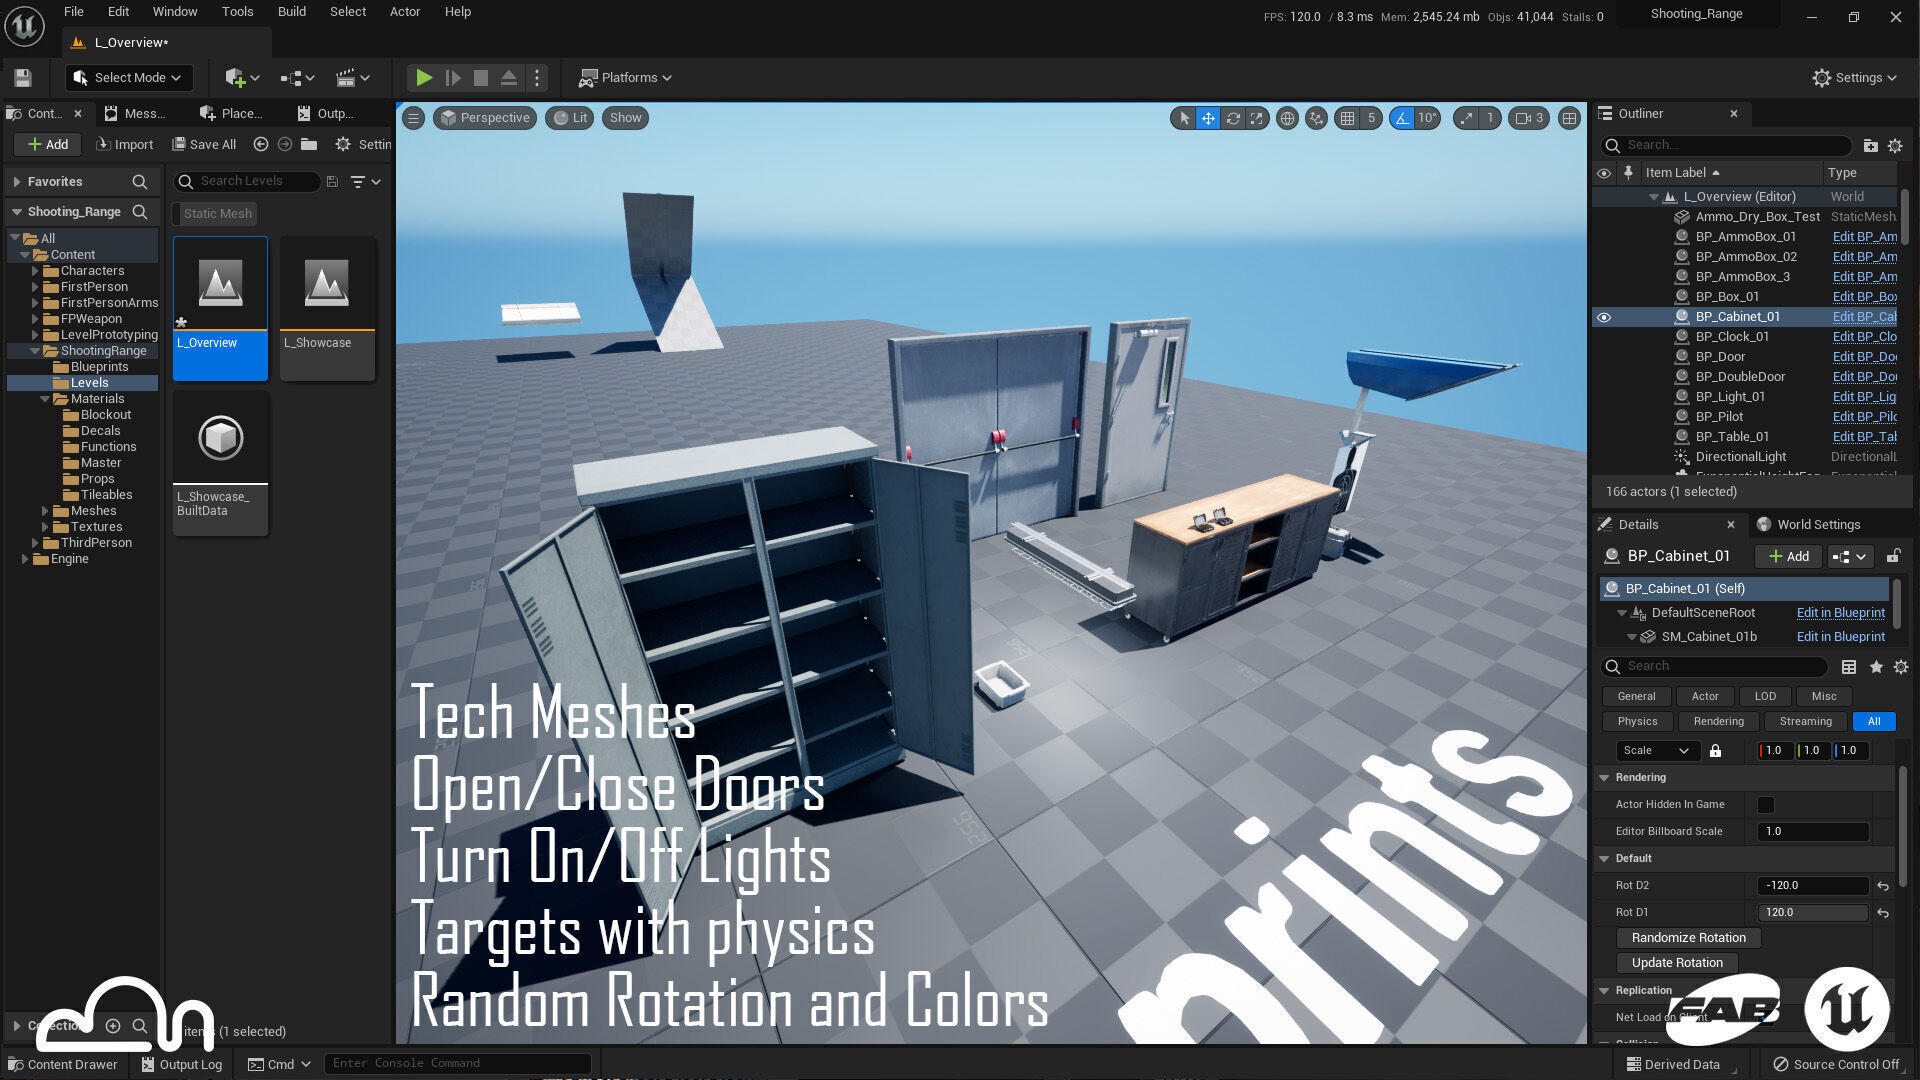
Task: Switch to the World Settings tab
Action: coord(1808,525)
